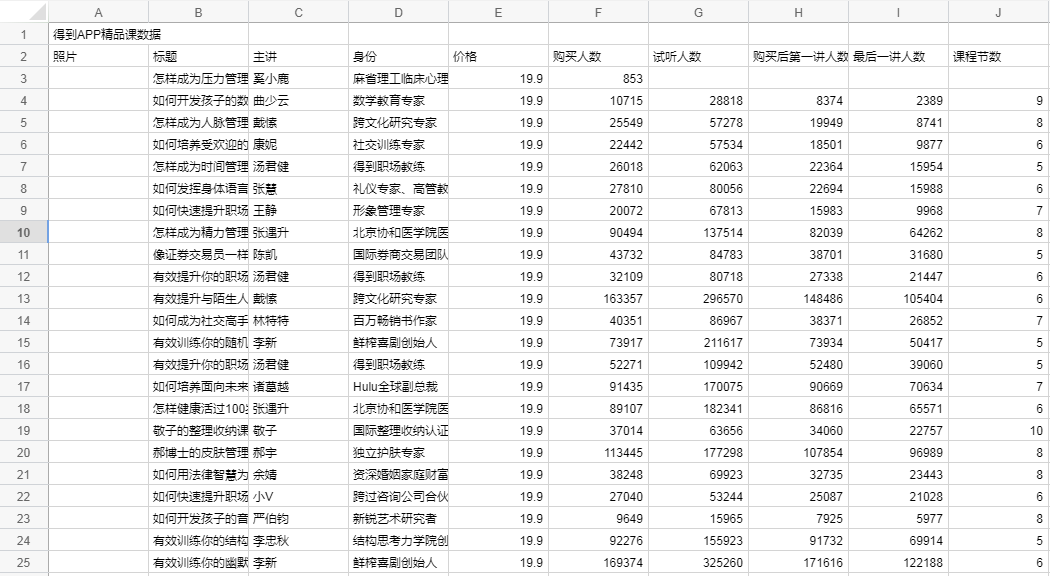Select row 25 header
The image size is (1050, 576).
(23, 563)
